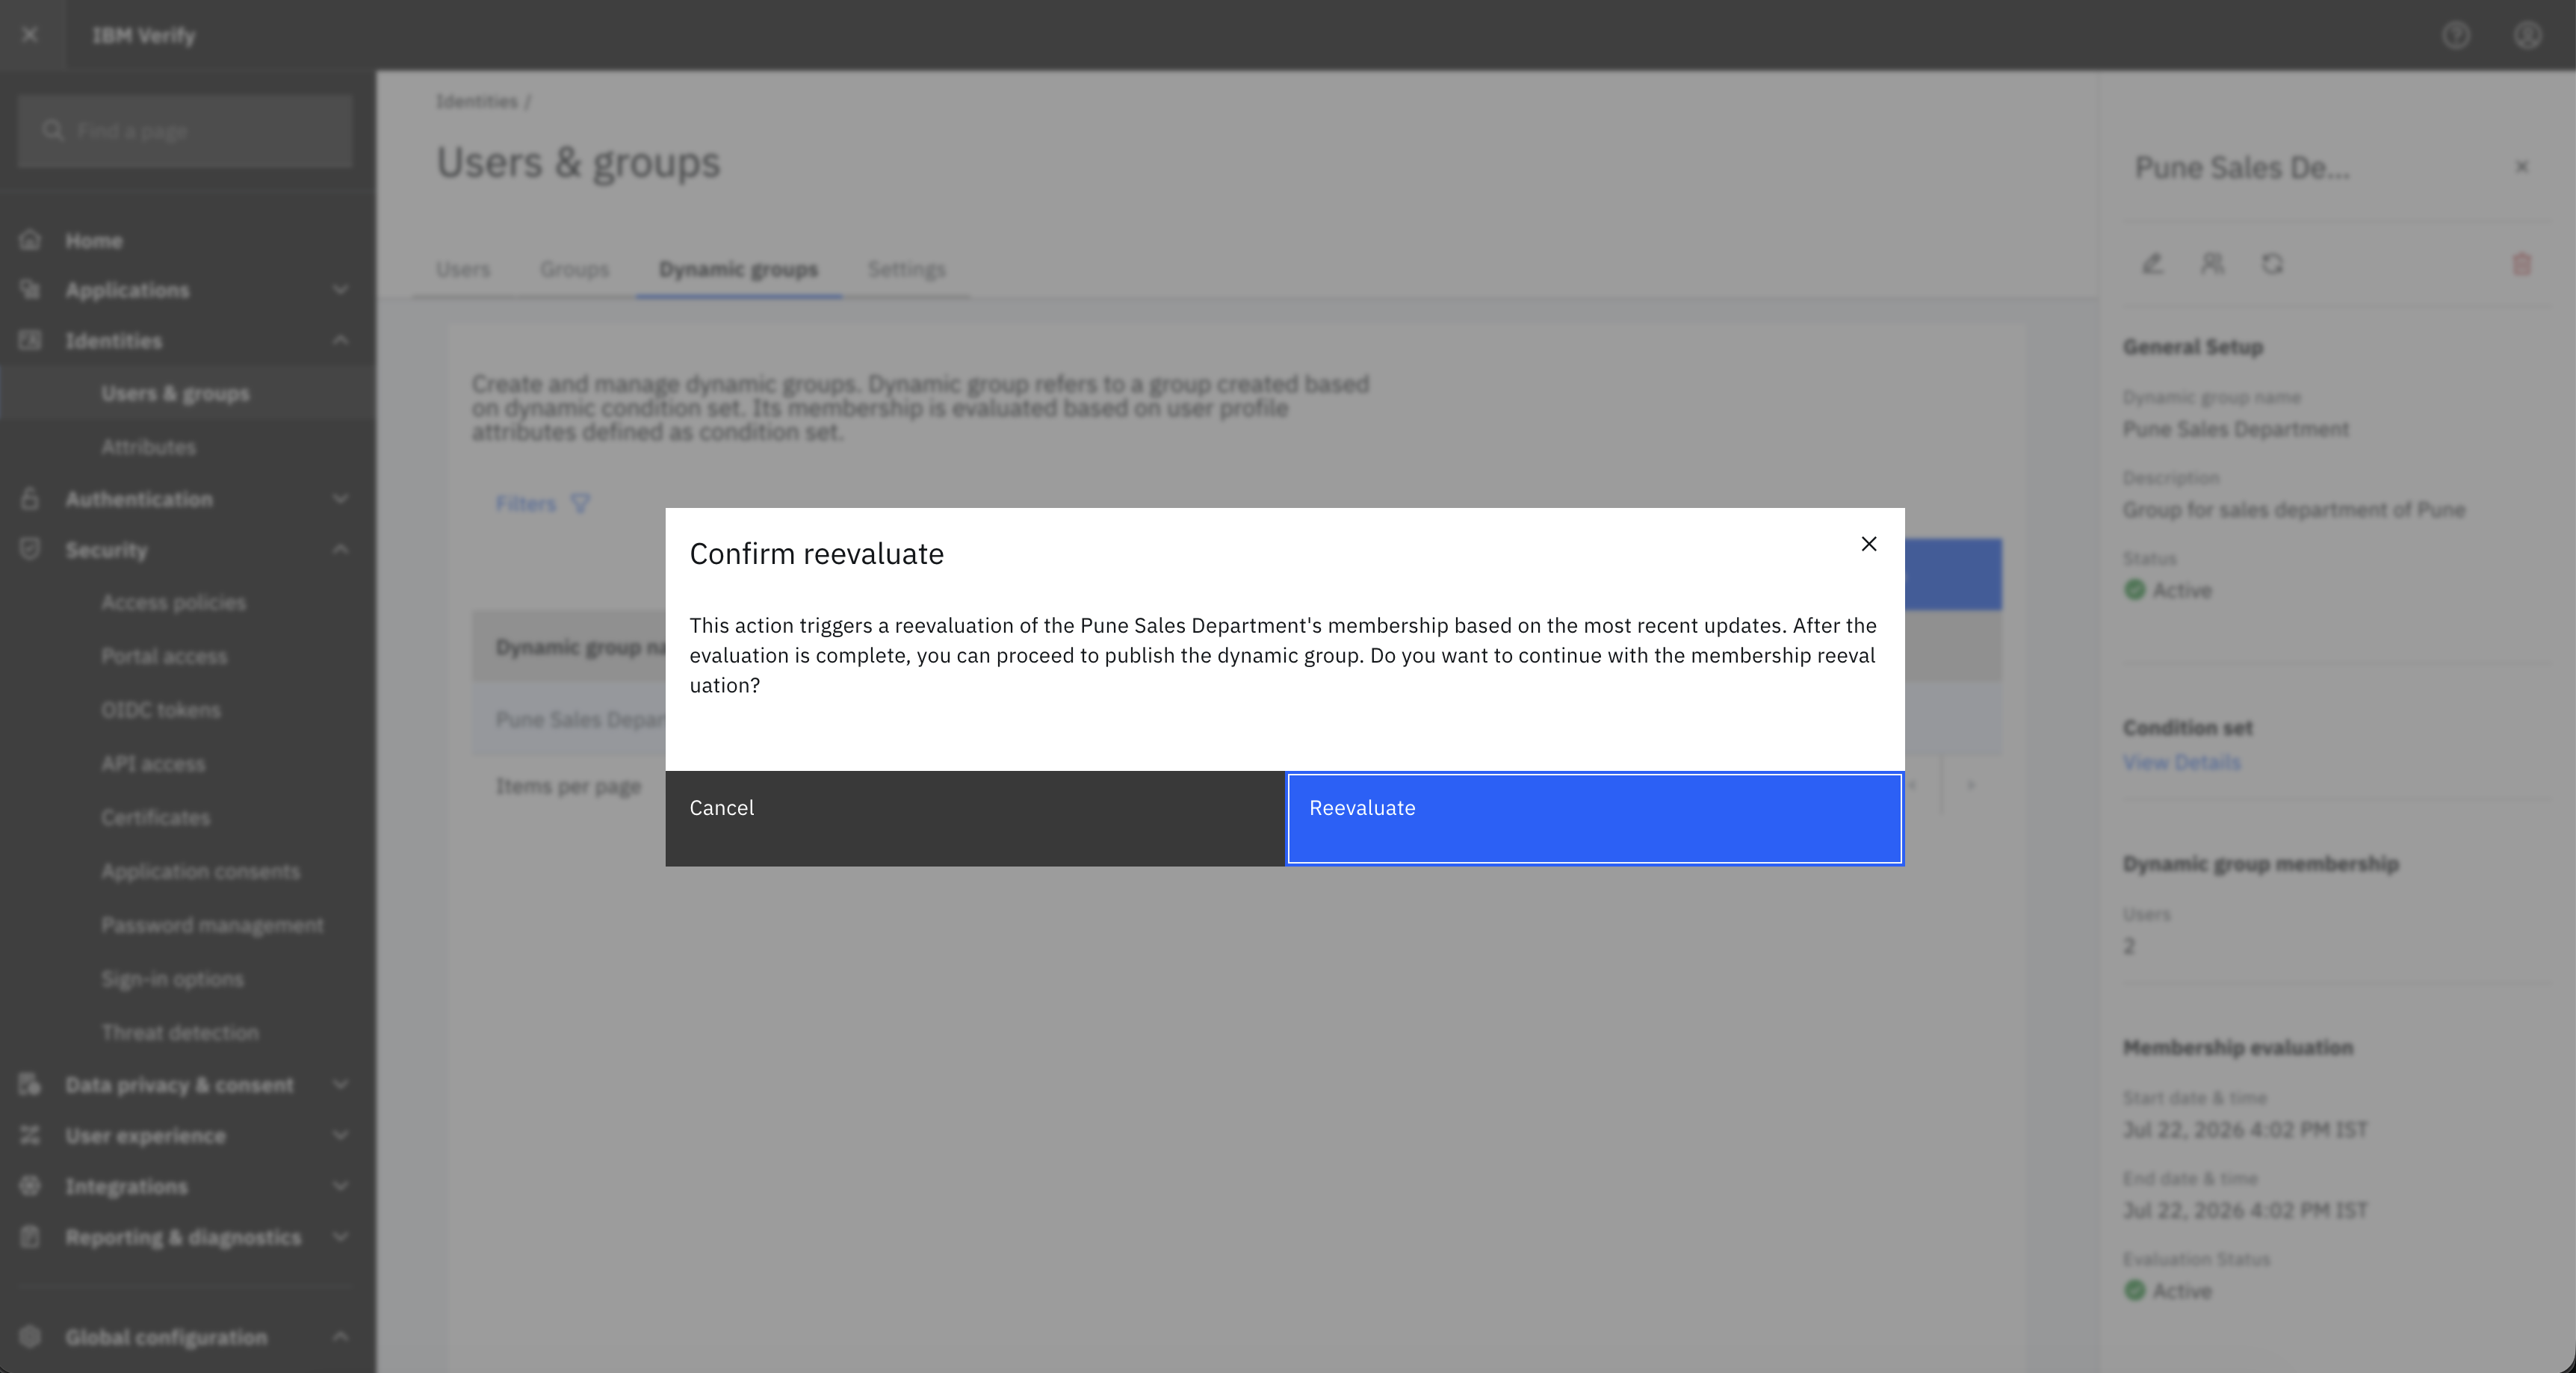The image size is (2576, 1373).
Task: Click the members user icon in side panel
Action: [x=2212, y=264]
